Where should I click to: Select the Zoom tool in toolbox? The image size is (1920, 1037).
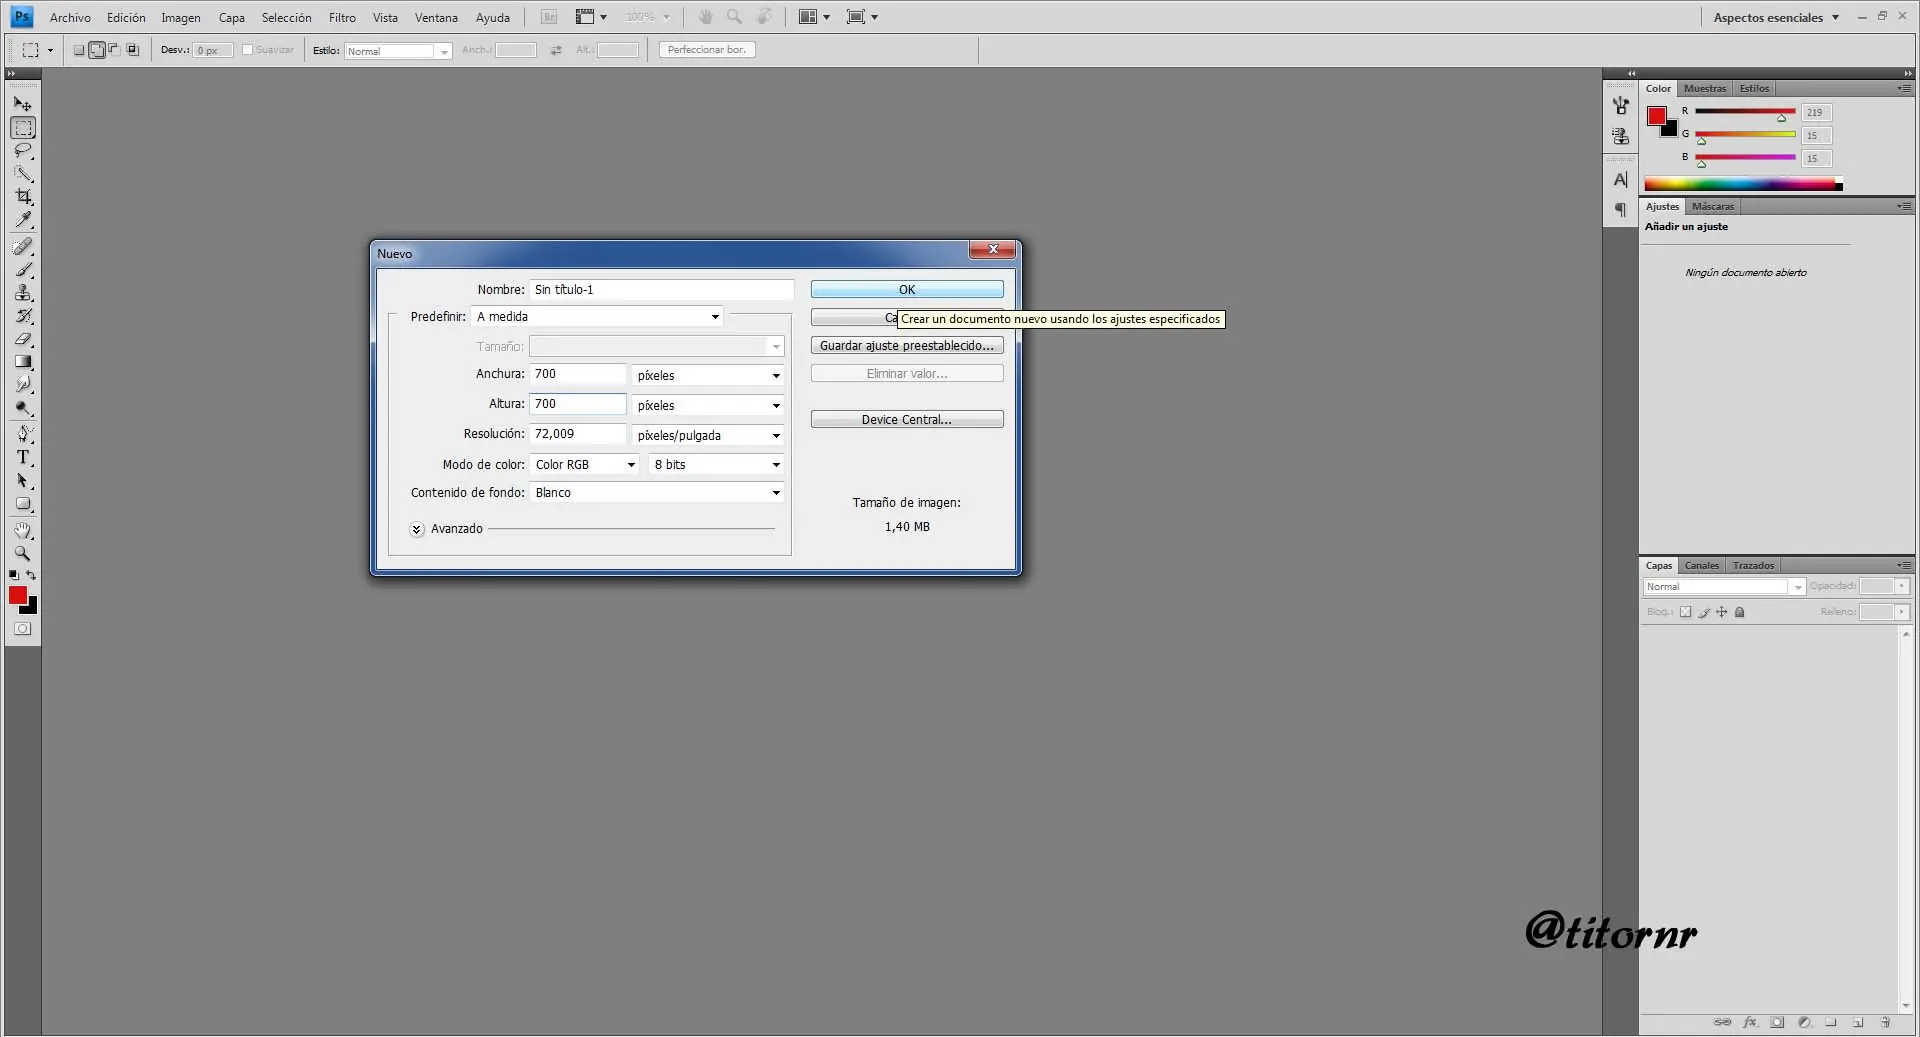click(23, 553)
